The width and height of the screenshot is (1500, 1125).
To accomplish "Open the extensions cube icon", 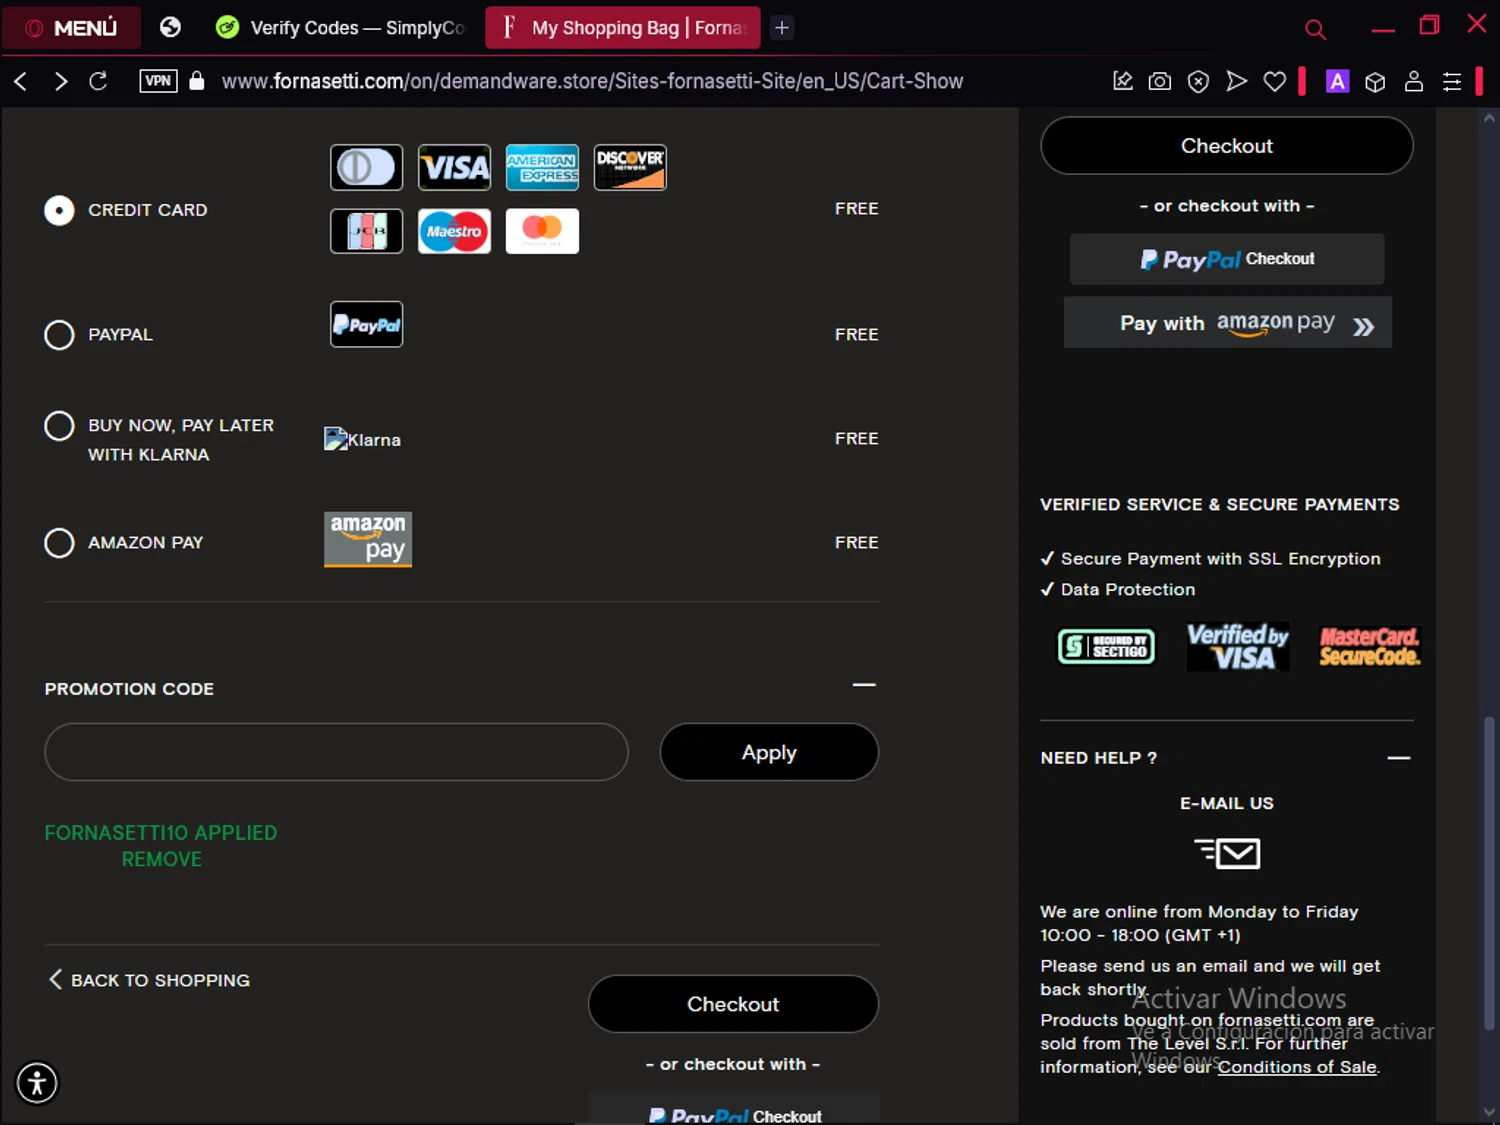I will click(x=1376, y=81).
